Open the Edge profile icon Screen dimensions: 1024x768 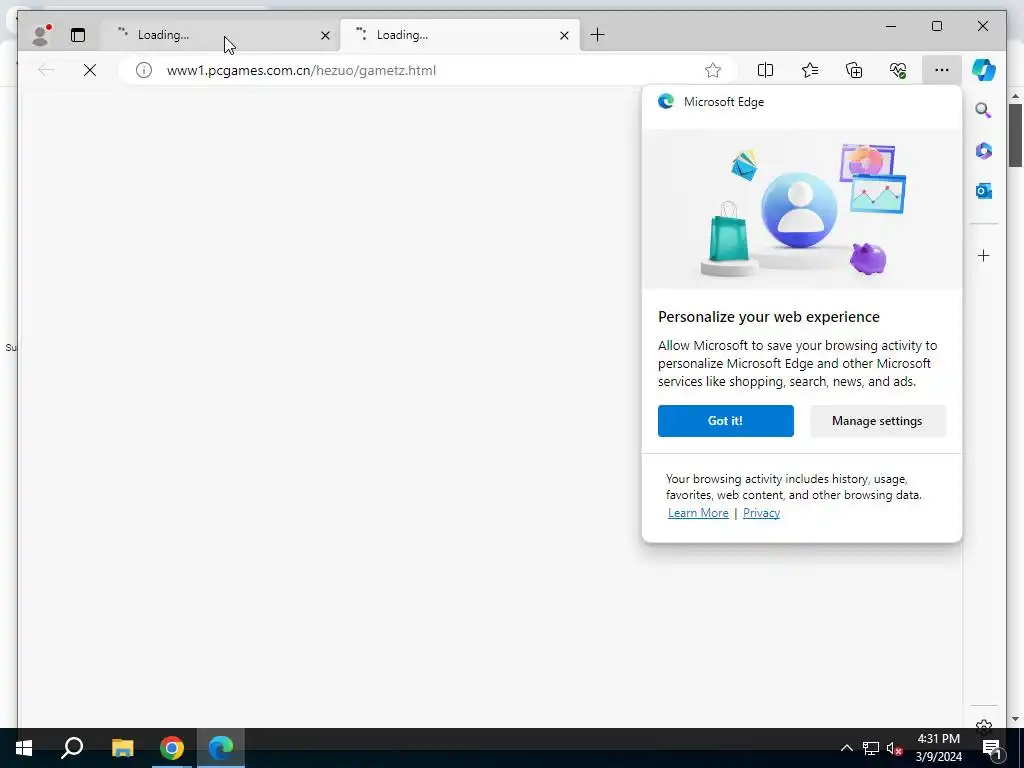[41, 35]
